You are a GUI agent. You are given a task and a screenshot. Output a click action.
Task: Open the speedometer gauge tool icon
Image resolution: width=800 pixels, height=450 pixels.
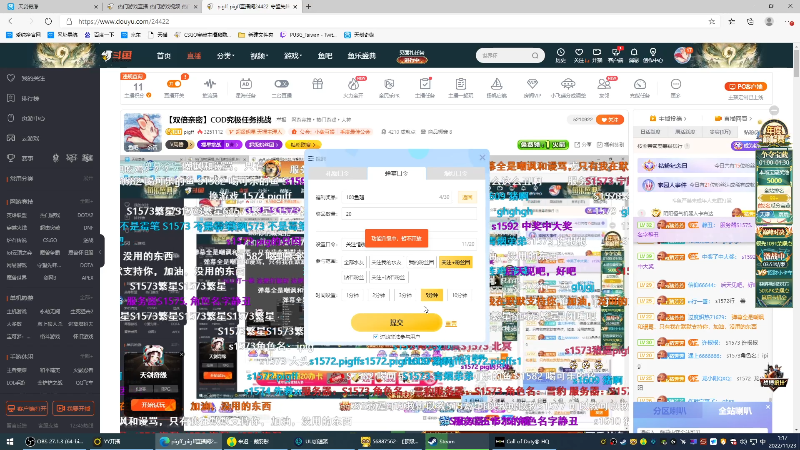point(640,84)
